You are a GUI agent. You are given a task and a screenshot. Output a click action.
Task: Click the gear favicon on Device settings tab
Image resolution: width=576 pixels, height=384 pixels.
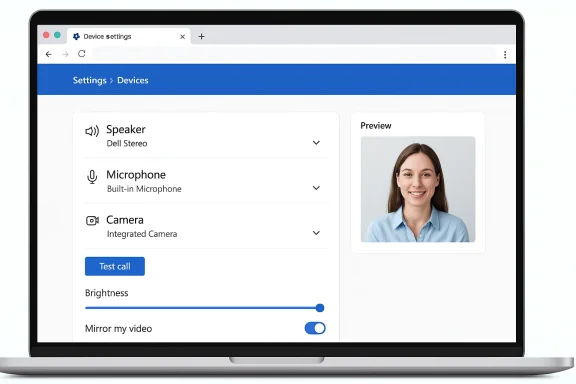76,36
